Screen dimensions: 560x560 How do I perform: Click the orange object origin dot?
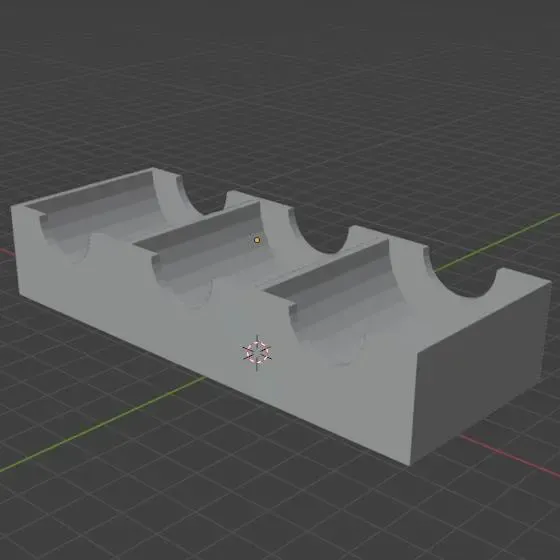257,240
